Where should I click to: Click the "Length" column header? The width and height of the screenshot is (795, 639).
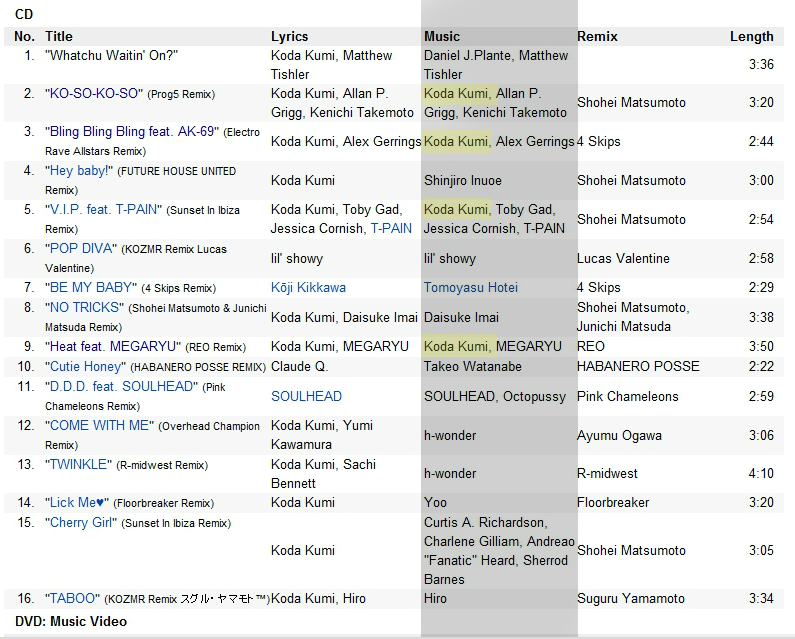click(x=751, y=36)
